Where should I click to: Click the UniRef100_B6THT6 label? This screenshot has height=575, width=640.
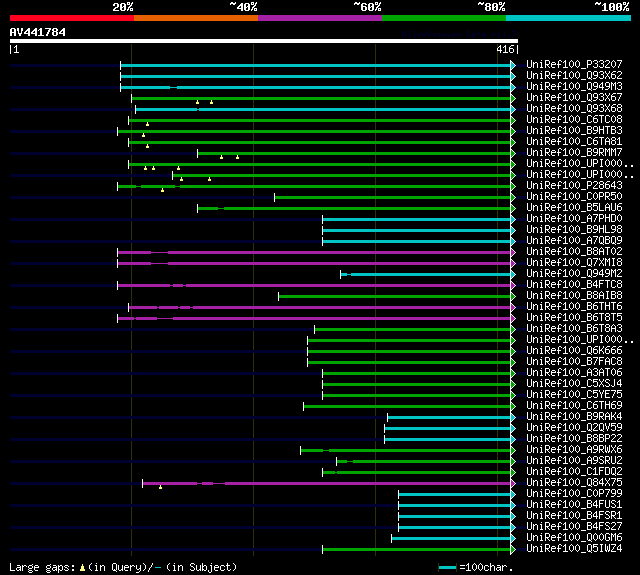click(574, 307)
